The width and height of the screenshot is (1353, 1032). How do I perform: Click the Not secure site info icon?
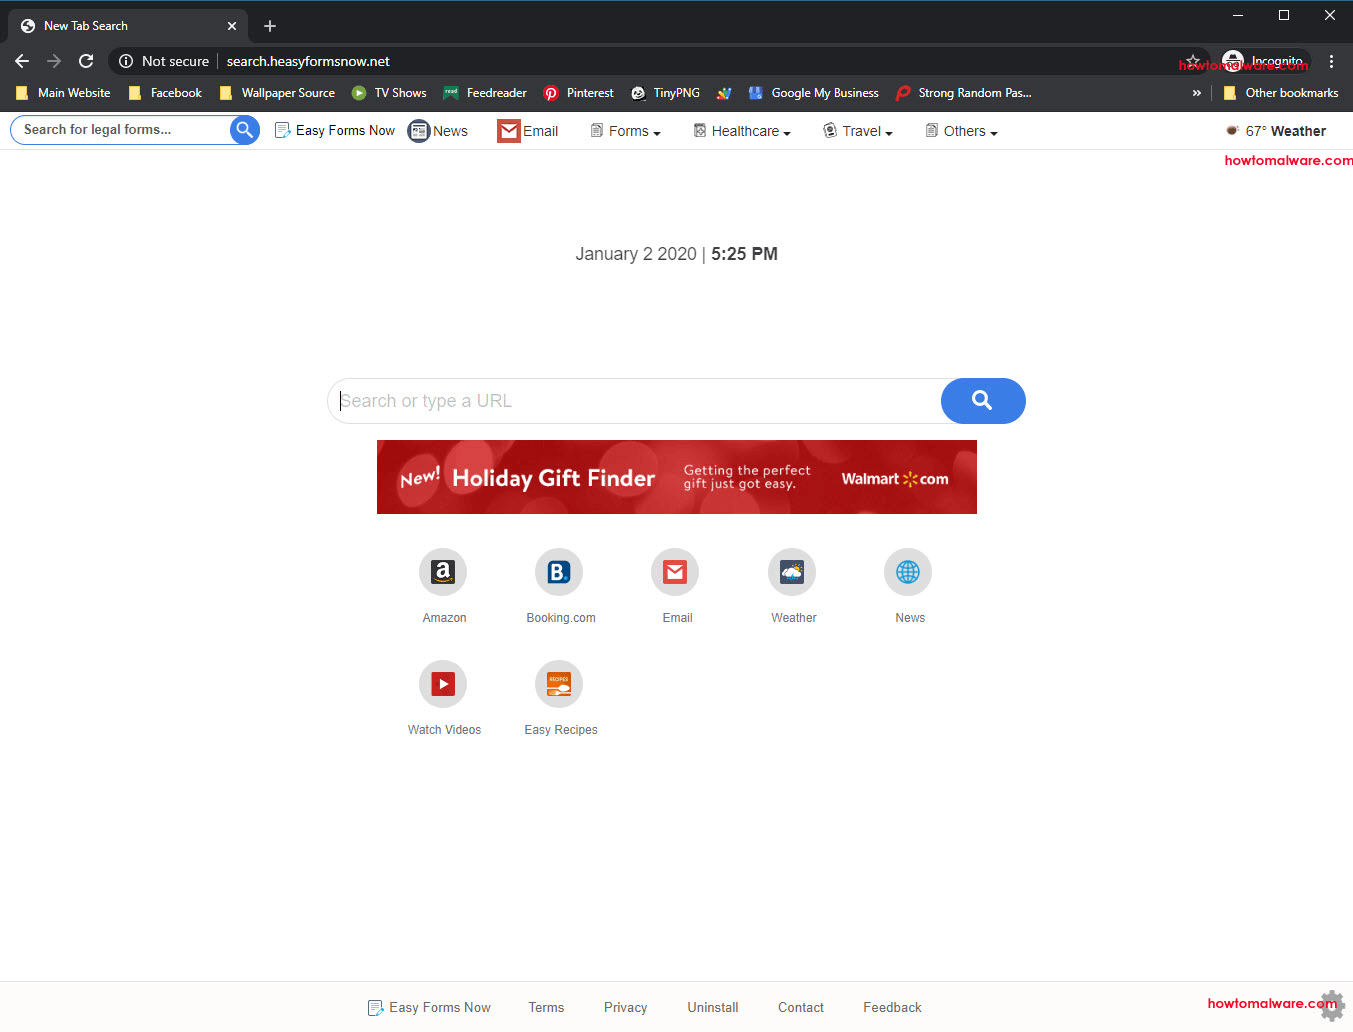(x=126, y=61)
